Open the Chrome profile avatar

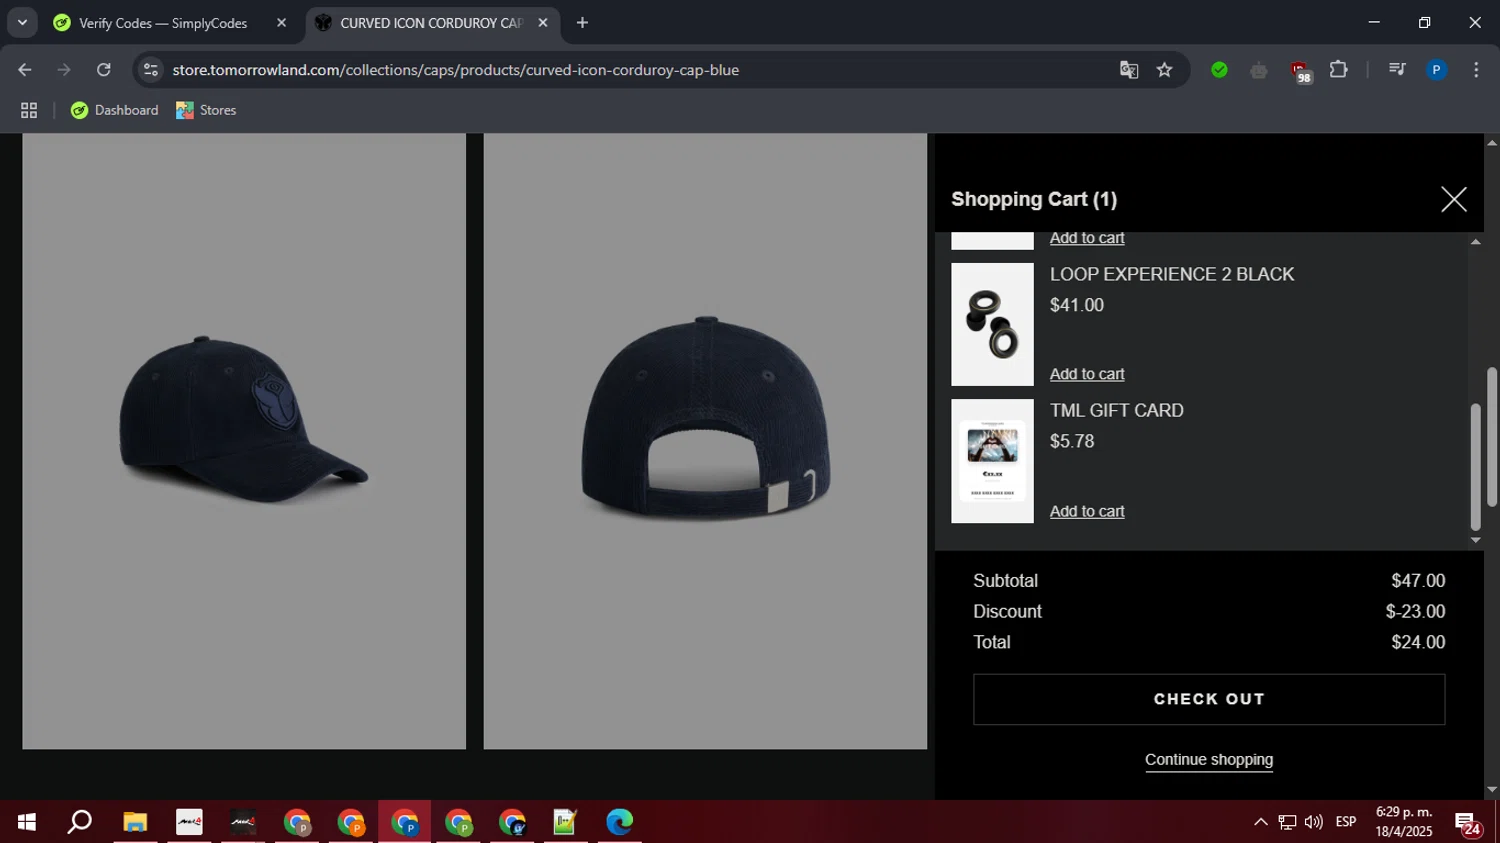[x=1436, y=70]
